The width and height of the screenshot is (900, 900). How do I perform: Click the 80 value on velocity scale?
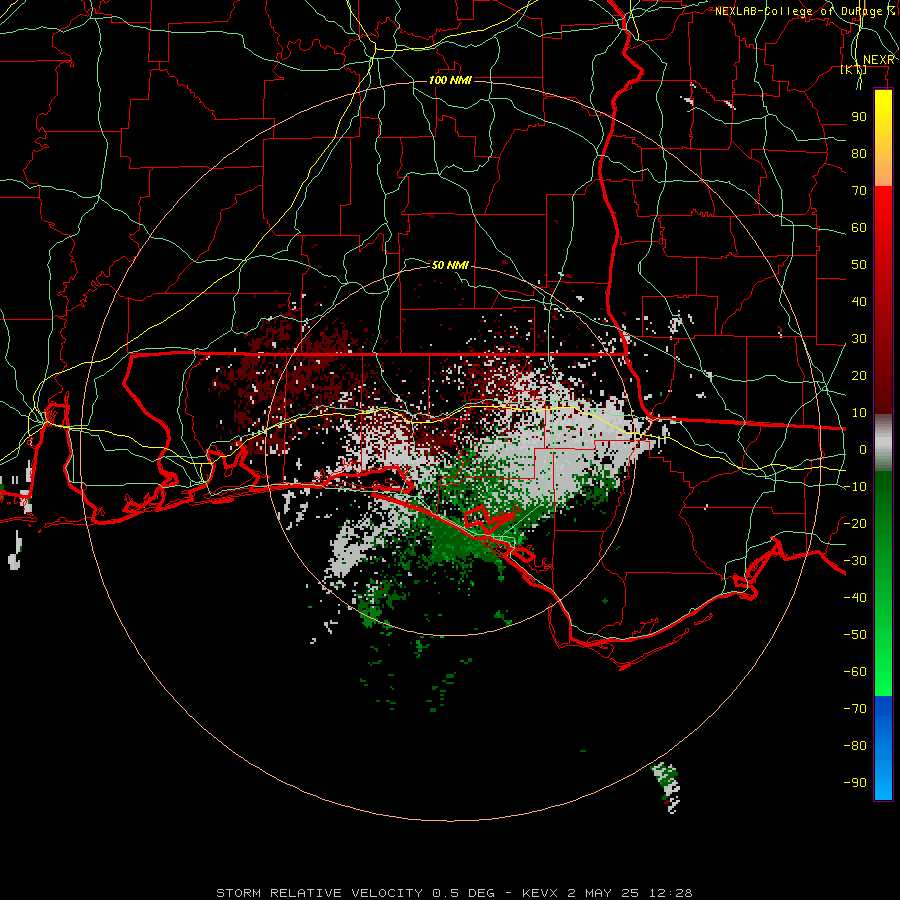click(x=859, y=154)
